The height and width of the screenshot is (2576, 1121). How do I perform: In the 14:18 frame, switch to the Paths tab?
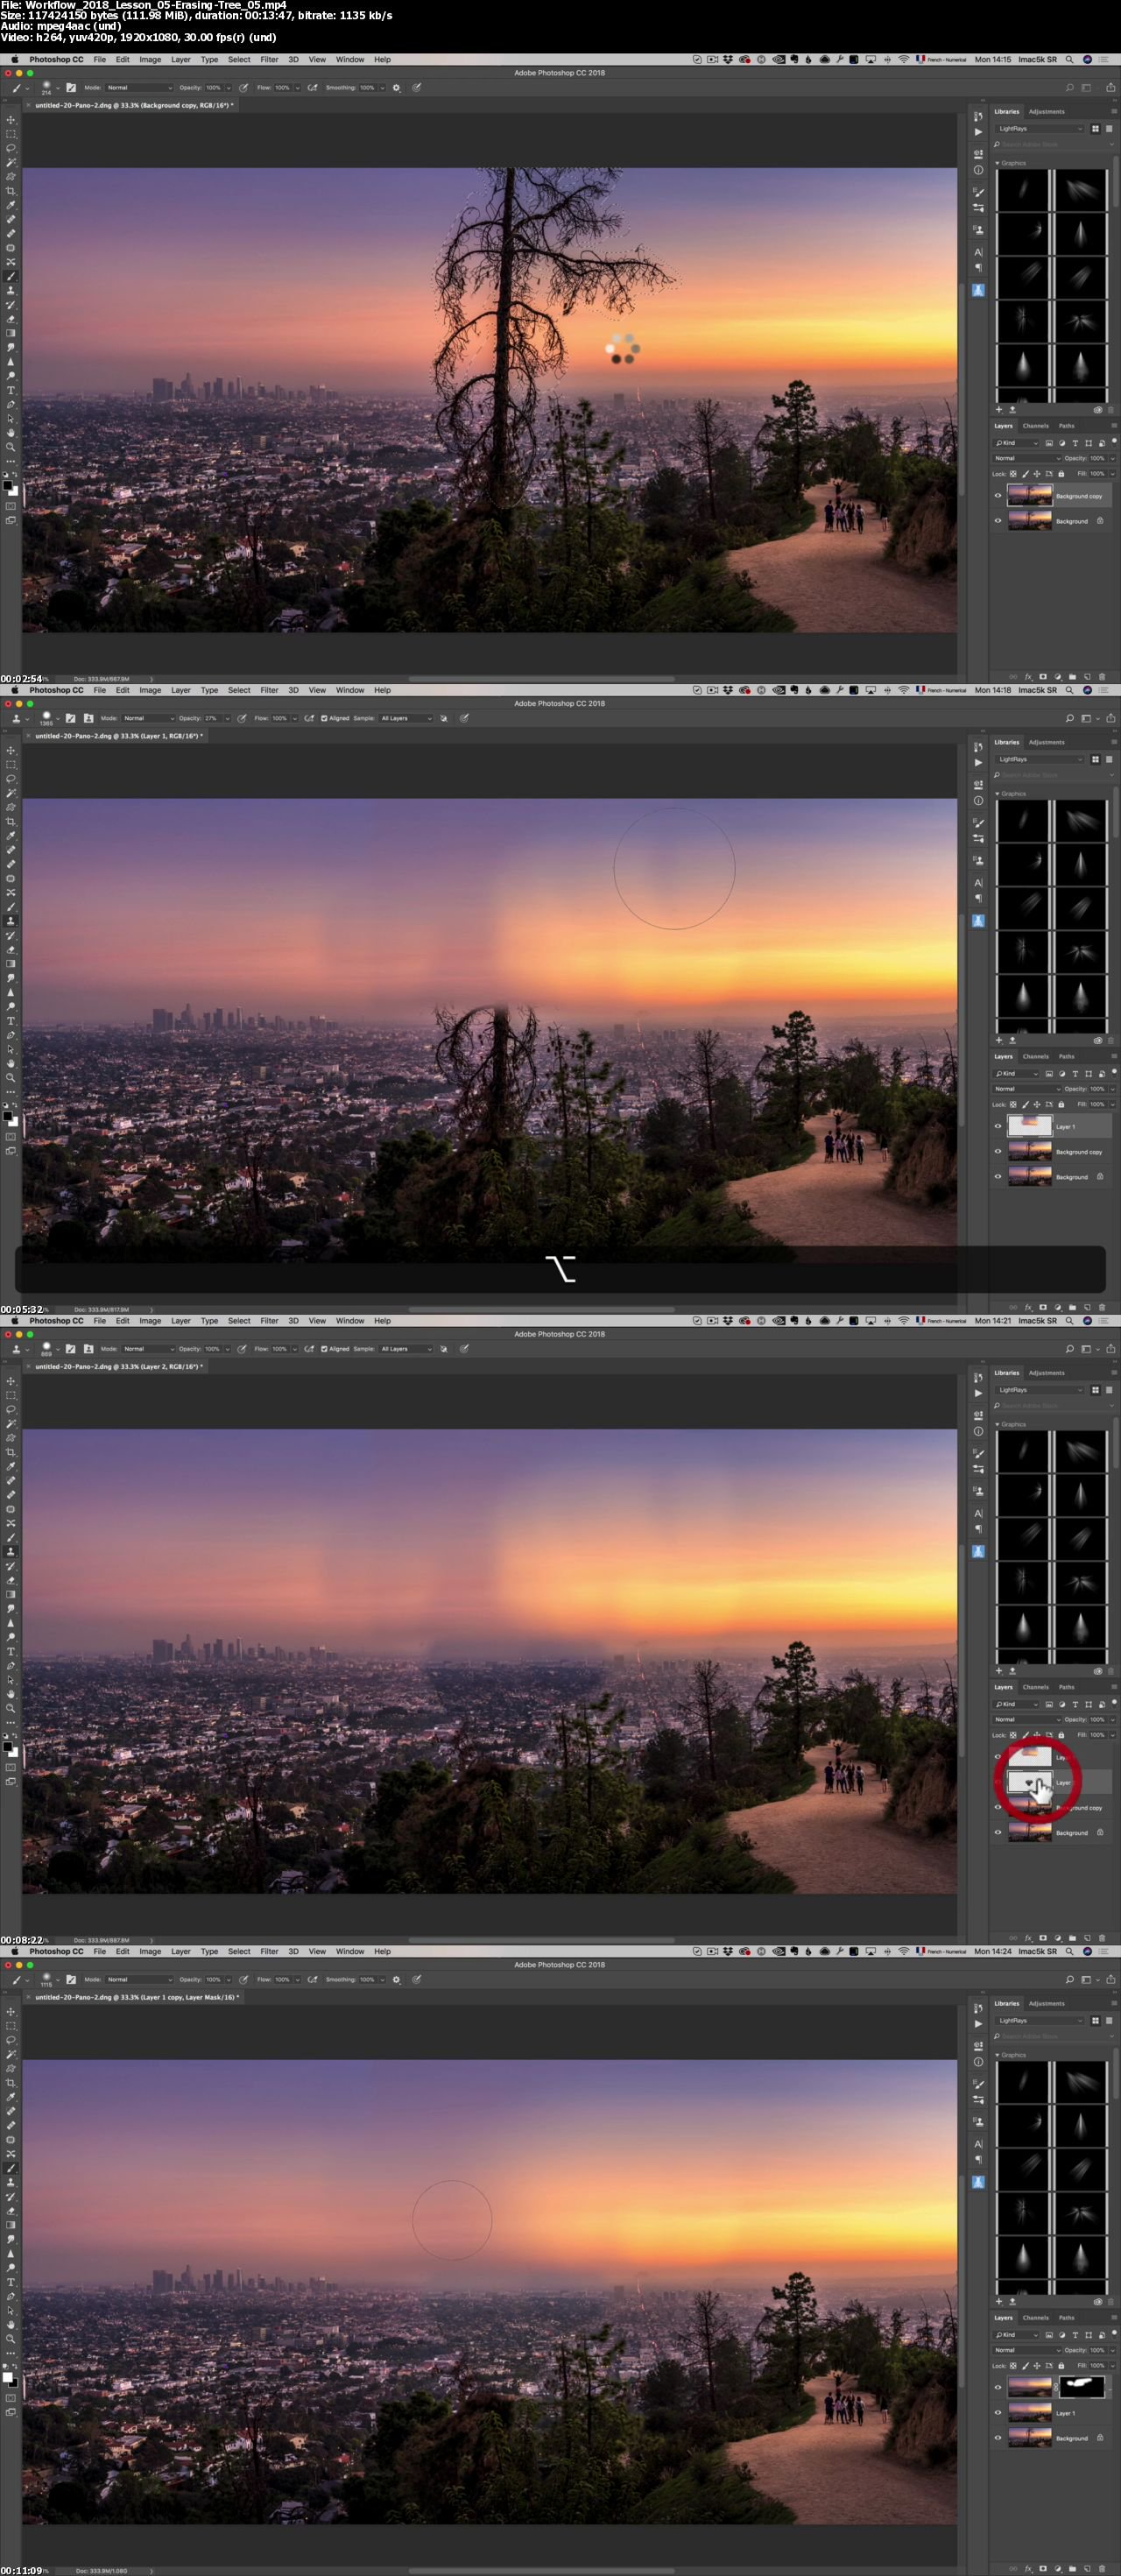(x=1067, y=1056)
